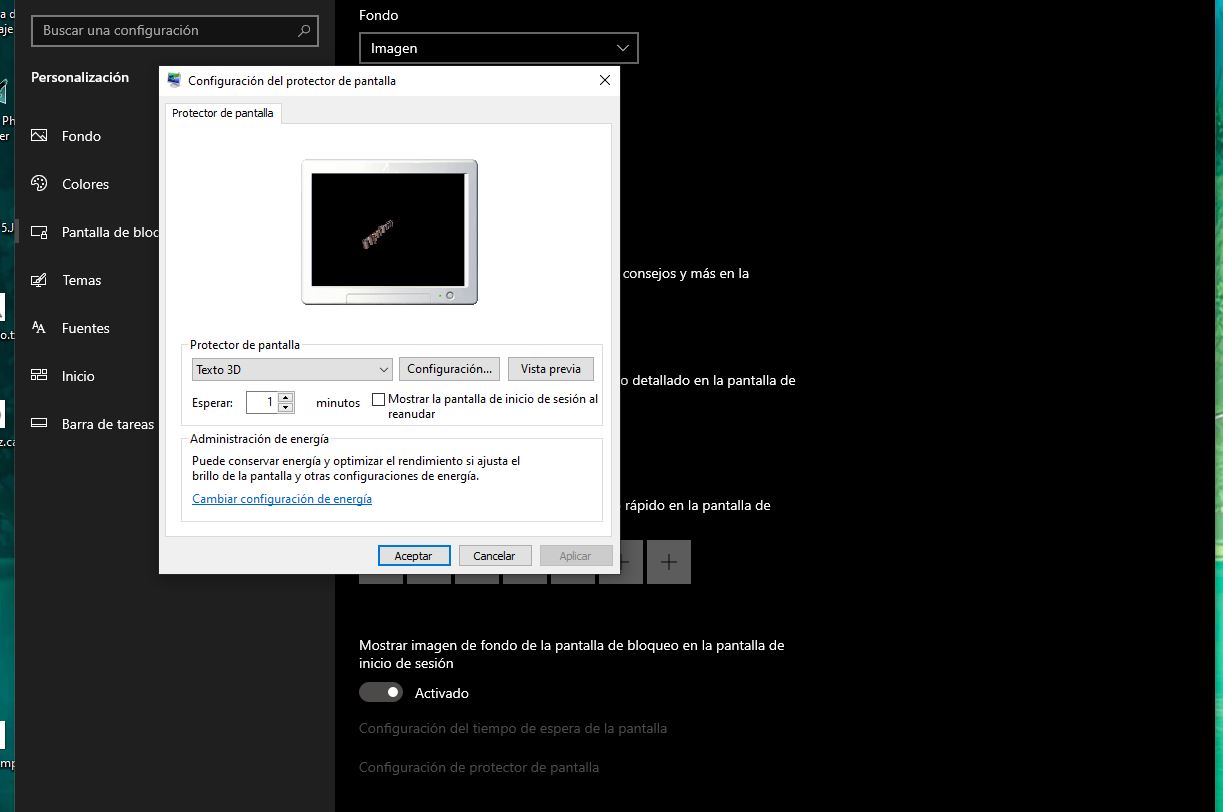
Task: Increase wait minutes with the up arrow
Action: tap(286, 397)
